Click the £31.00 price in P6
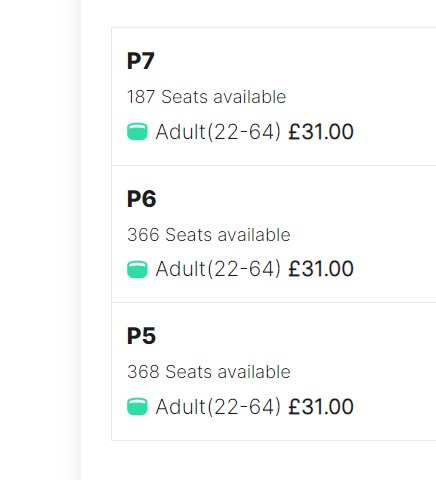 click(x=321, y=269)
